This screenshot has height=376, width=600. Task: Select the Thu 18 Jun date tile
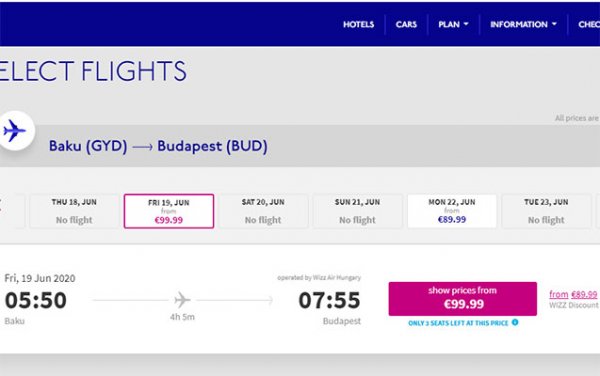coord(74,211)
